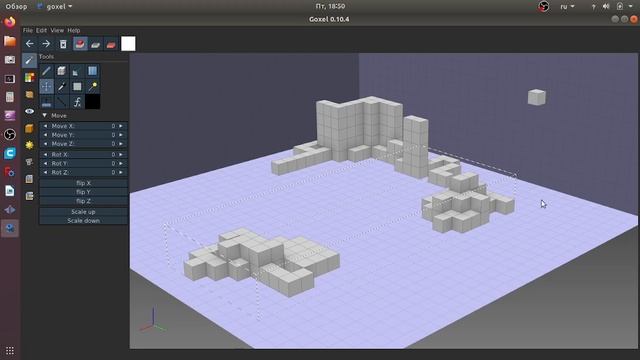Open the Material panel cube icon
This screenshot has height=360, width=640.
point(29,129)
